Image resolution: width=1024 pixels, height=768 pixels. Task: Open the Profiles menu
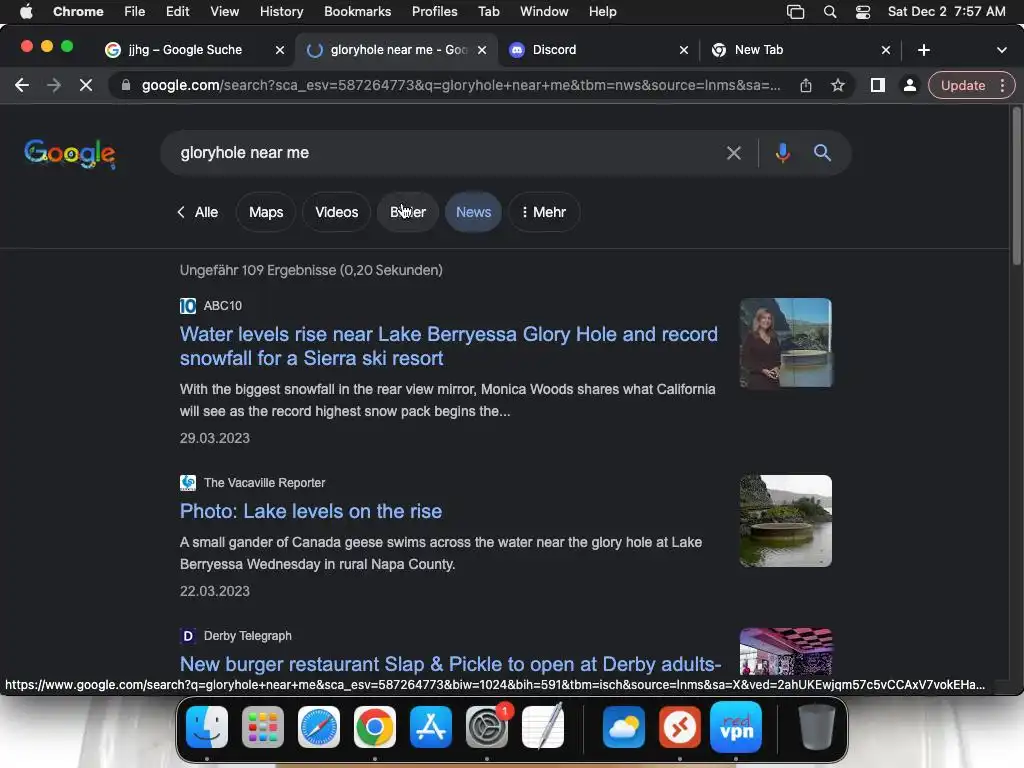click(434, 12)
